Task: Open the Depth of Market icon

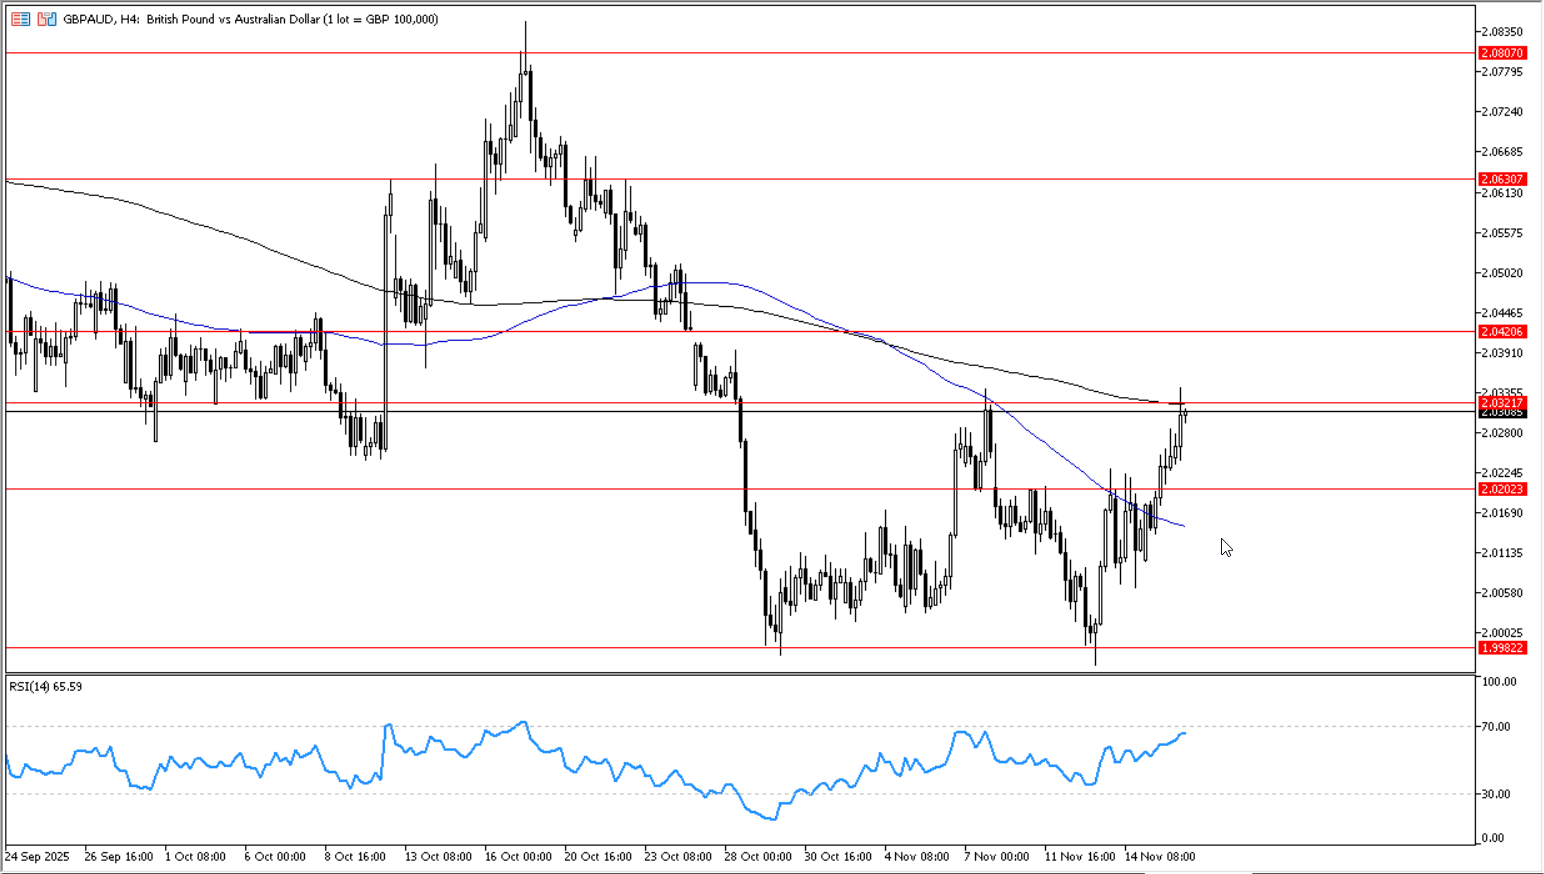Action: tap(21, 19)
